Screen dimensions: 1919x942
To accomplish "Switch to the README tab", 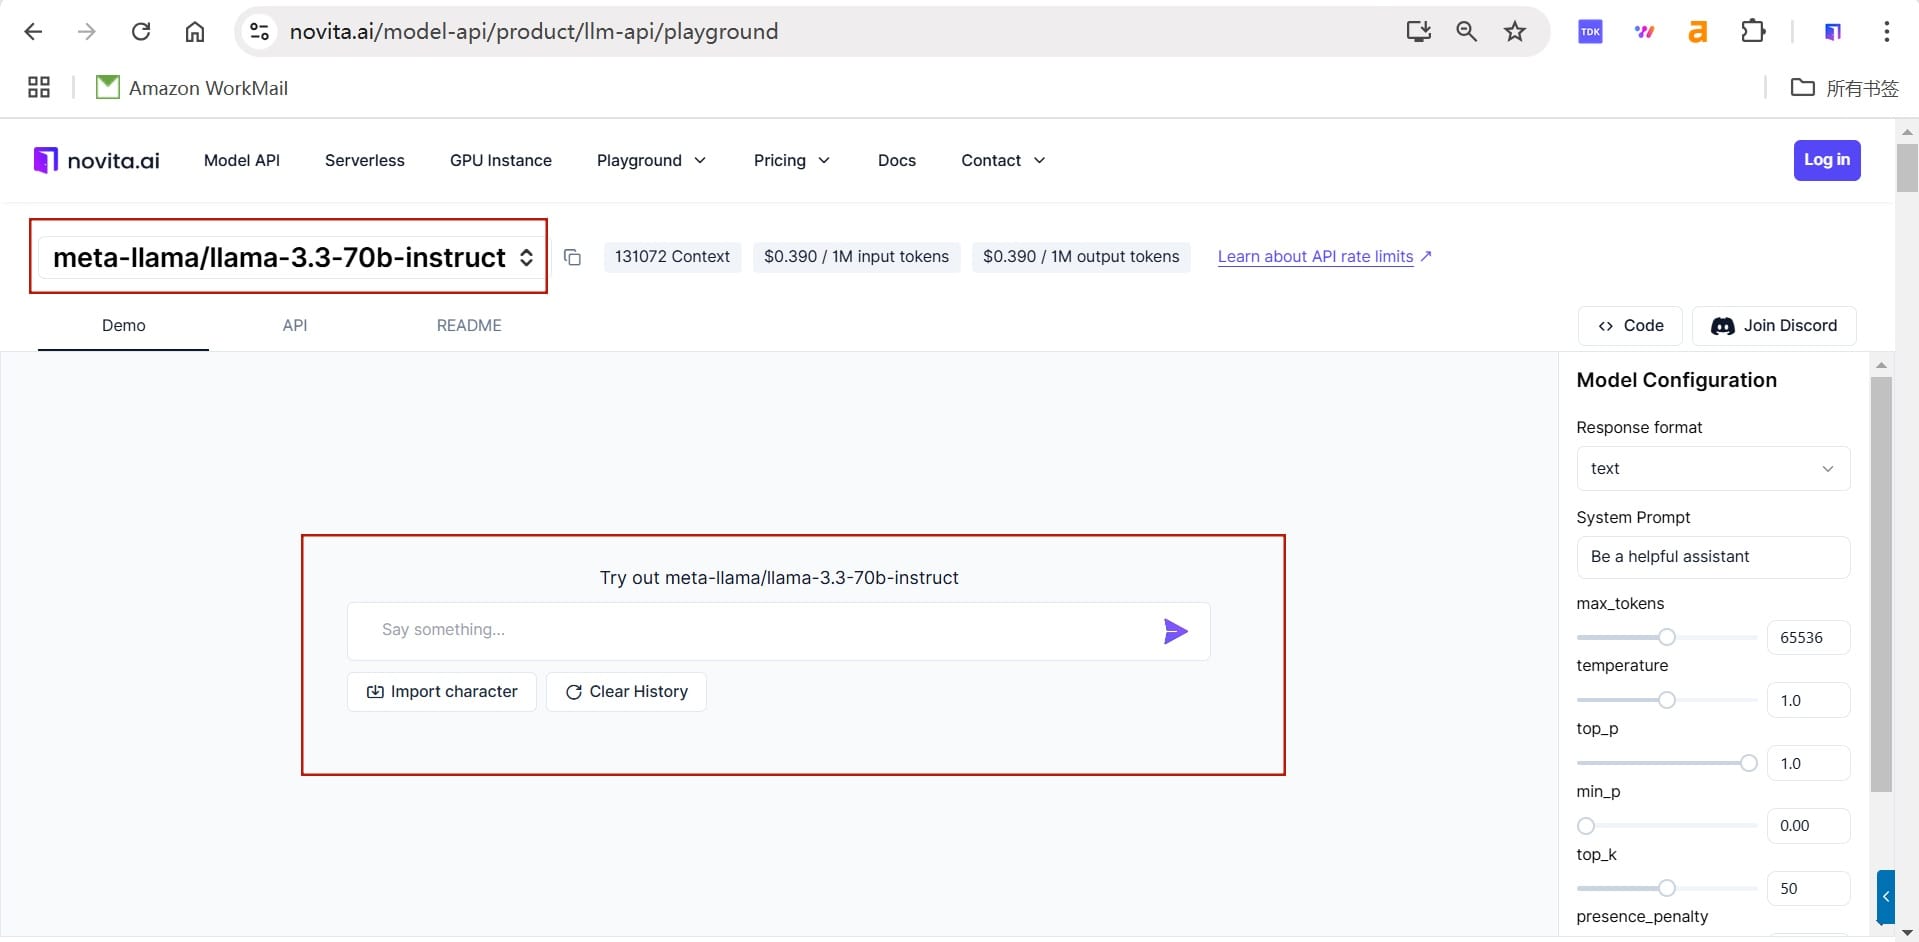I will pyautogui.click(x=469, y=326).
